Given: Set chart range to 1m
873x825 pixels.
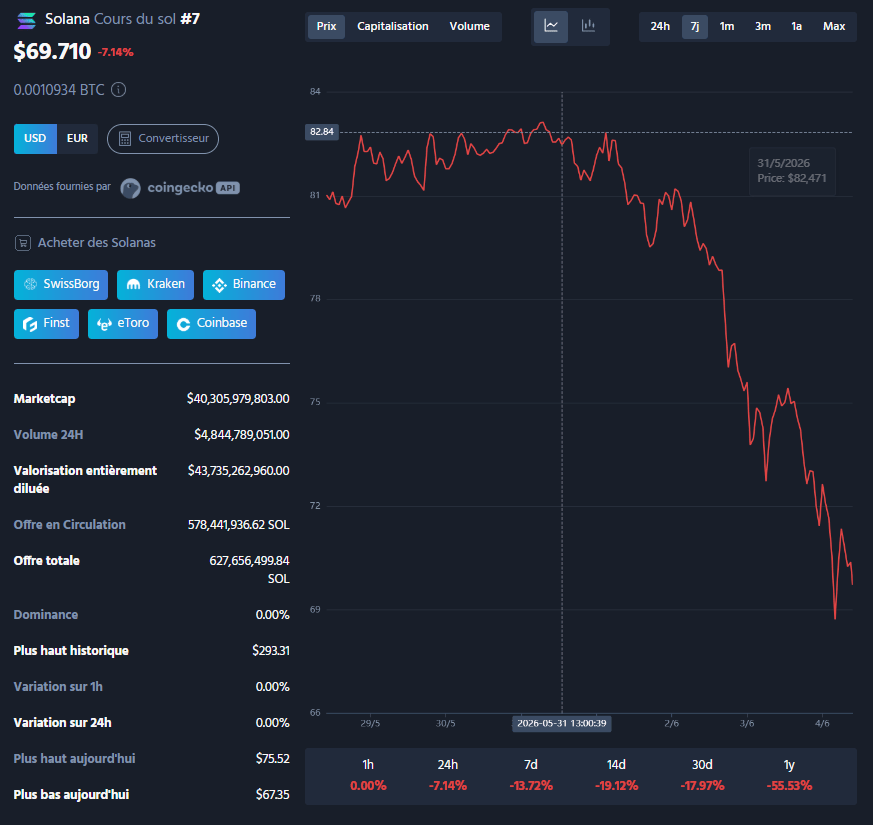Looking at the screenshot, I should (727, 26).
